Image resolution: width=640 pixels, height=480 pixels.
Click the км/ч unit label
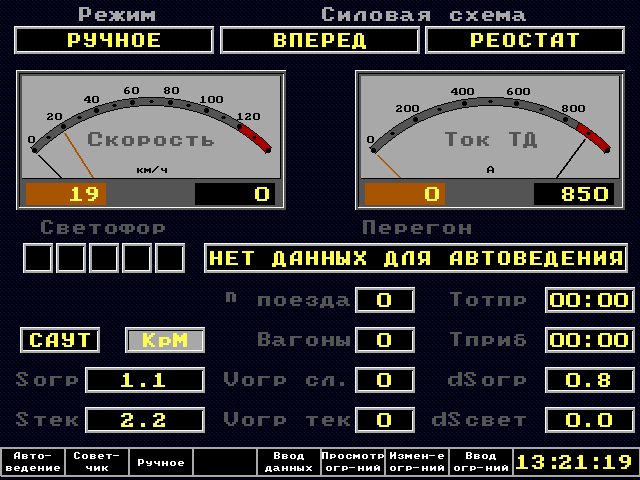point(152,170)
